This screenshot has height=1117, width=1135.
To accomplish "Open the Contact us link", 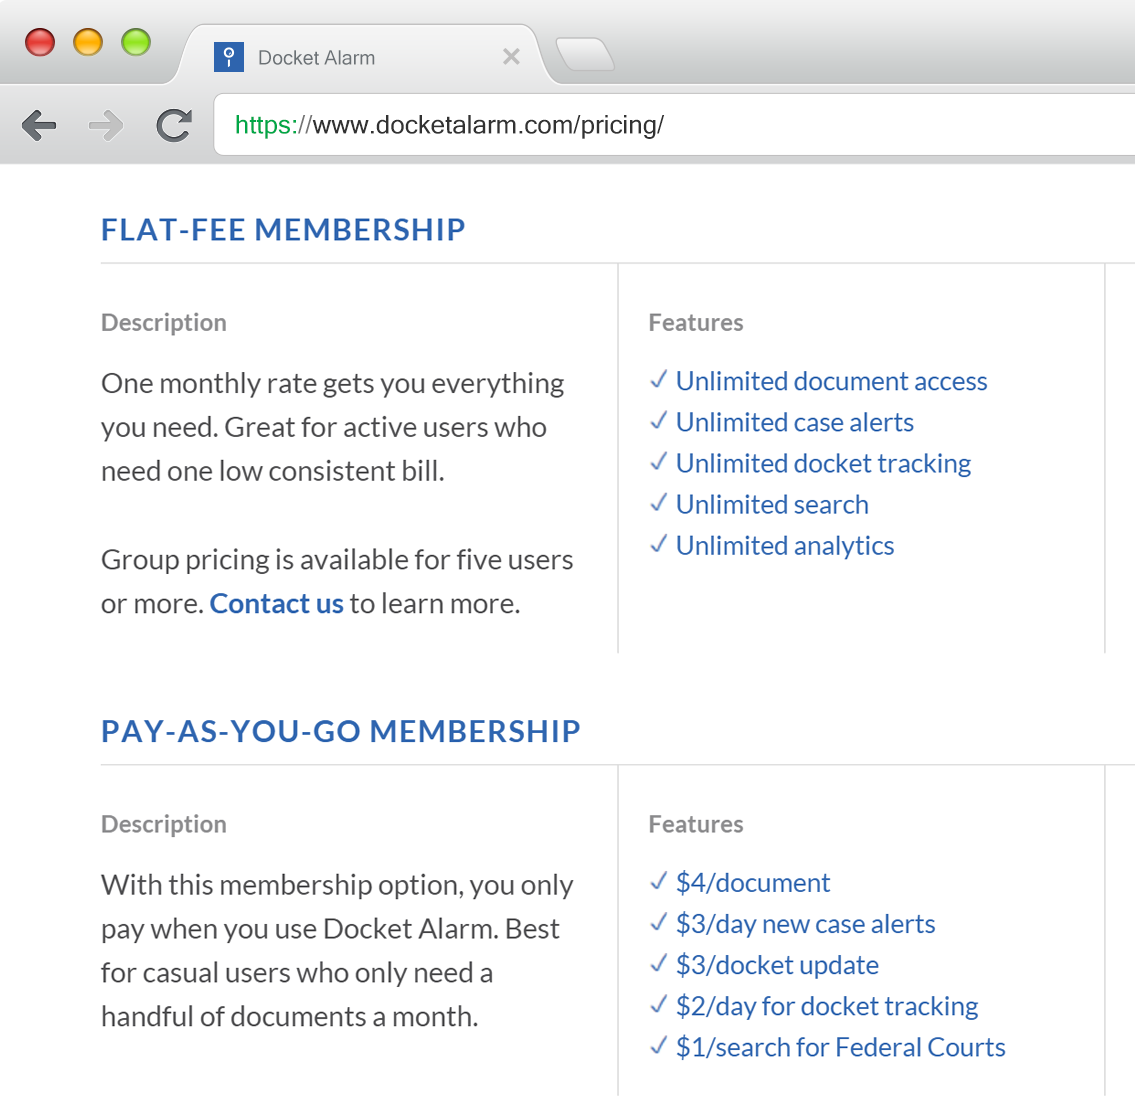I will (x=276, y=604).
